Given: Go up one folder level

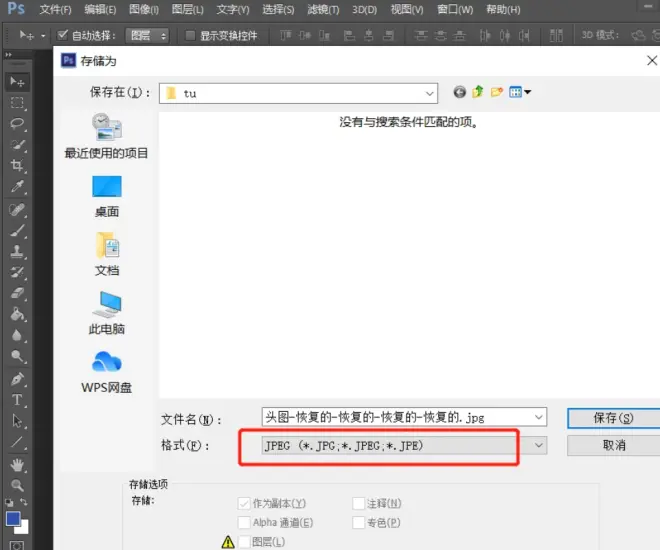Looking at the screenshot, I should point(478,91).
